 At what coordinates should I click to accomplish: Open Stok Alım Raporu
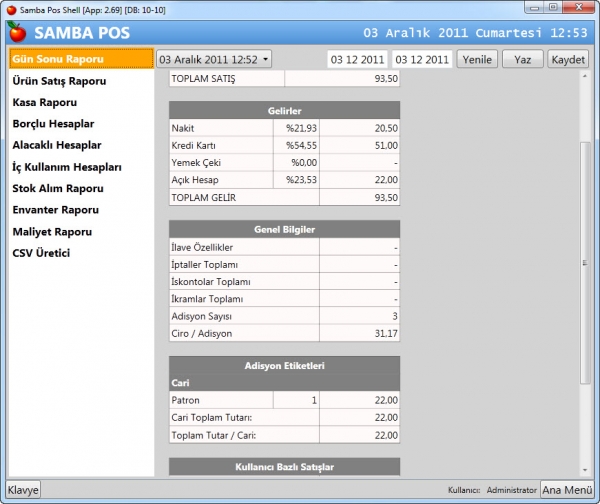58,189
